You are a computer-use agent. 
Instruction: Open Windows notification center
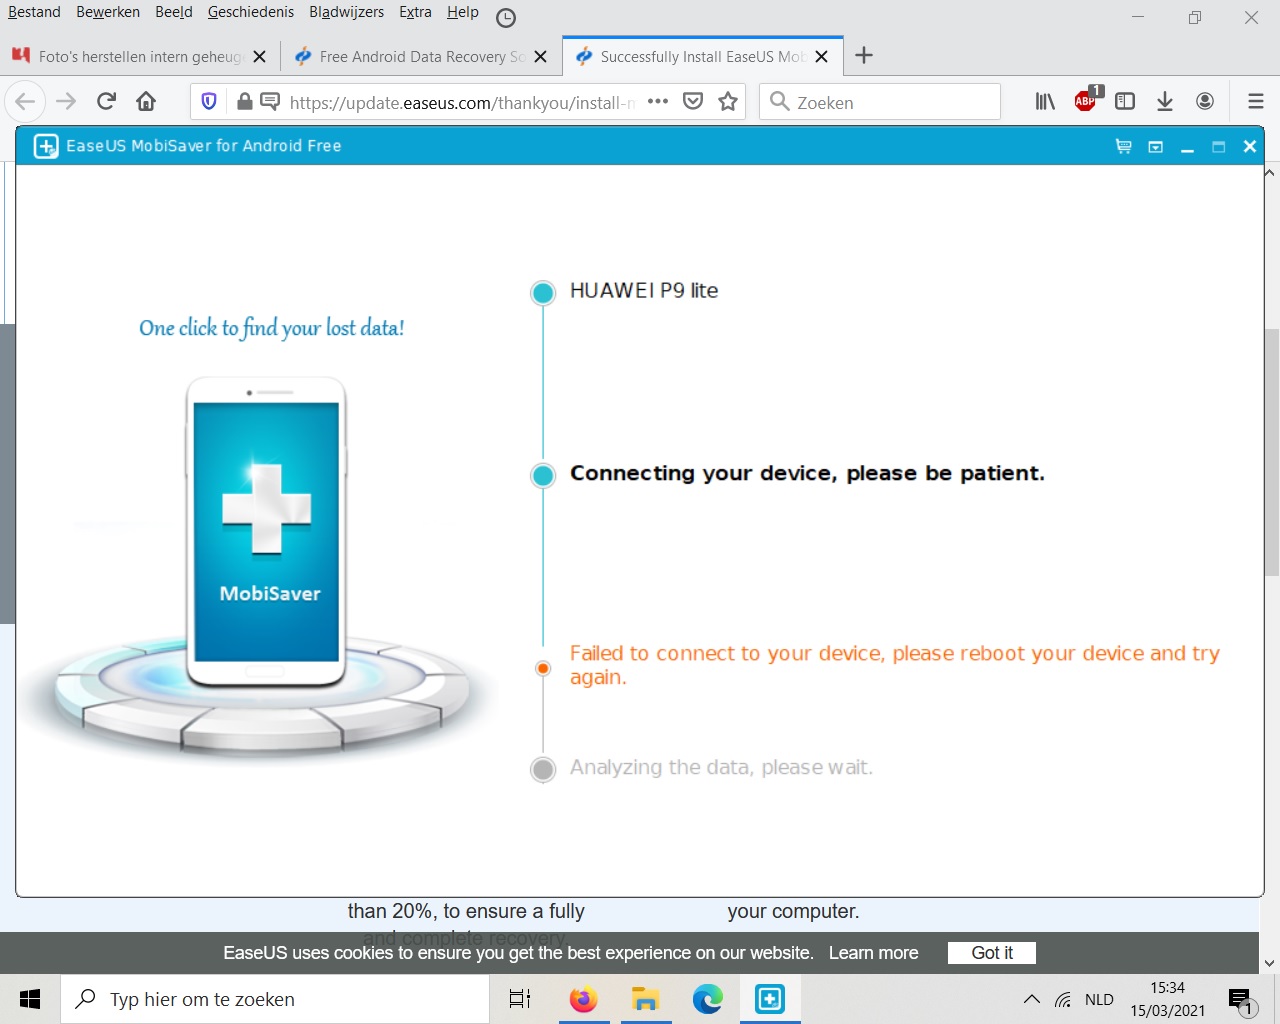(1241, 999)
